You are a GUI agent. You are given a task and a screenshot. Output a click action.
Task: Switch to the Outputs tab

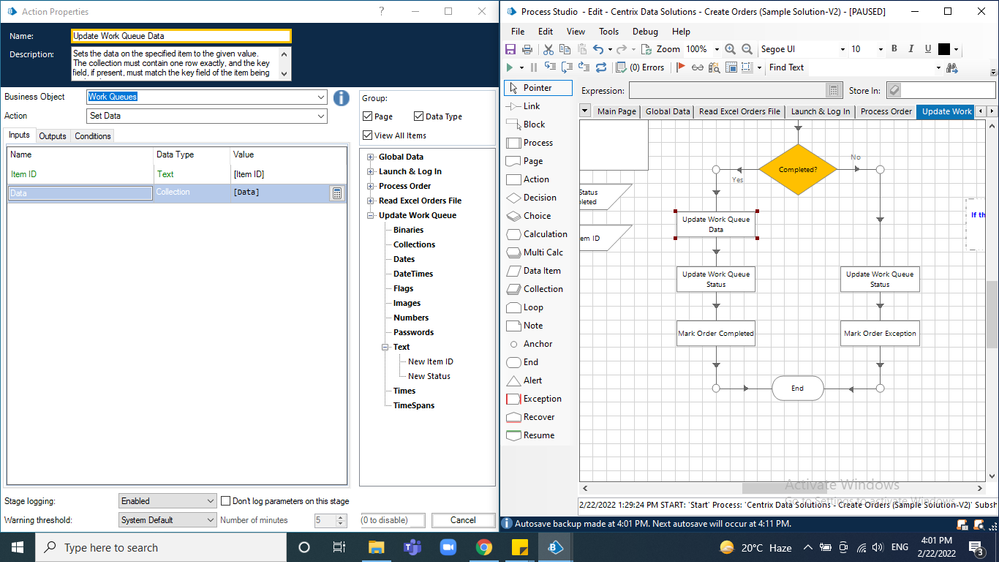pyautogui.click(x=52, y=136)
